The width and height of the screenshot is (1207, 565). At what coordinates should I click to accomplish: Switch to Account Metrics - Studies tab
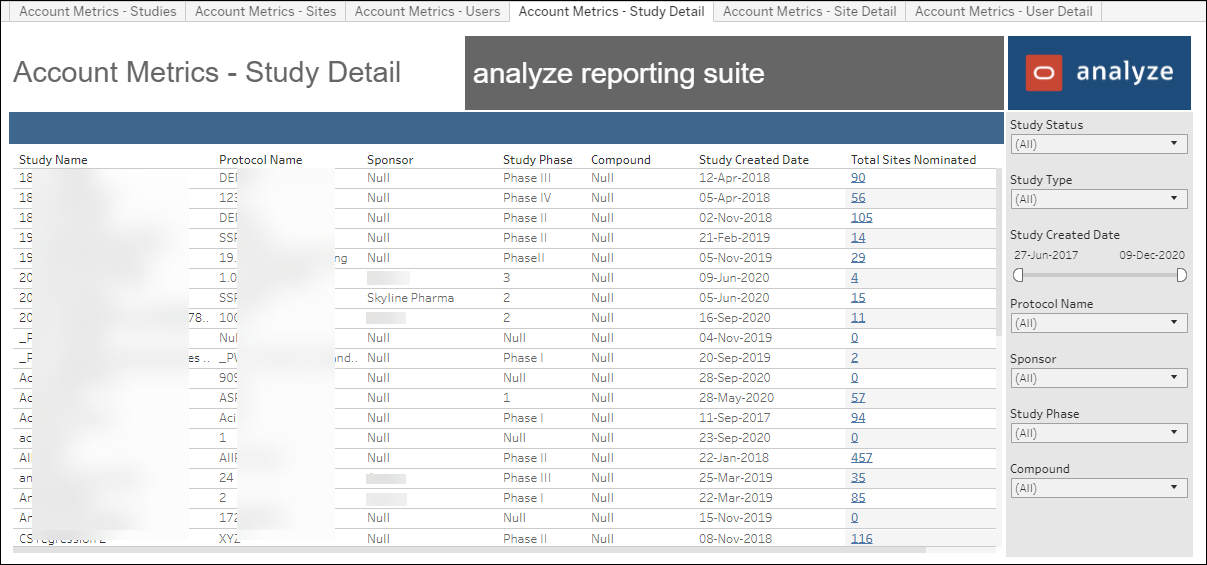pos(98,12)
